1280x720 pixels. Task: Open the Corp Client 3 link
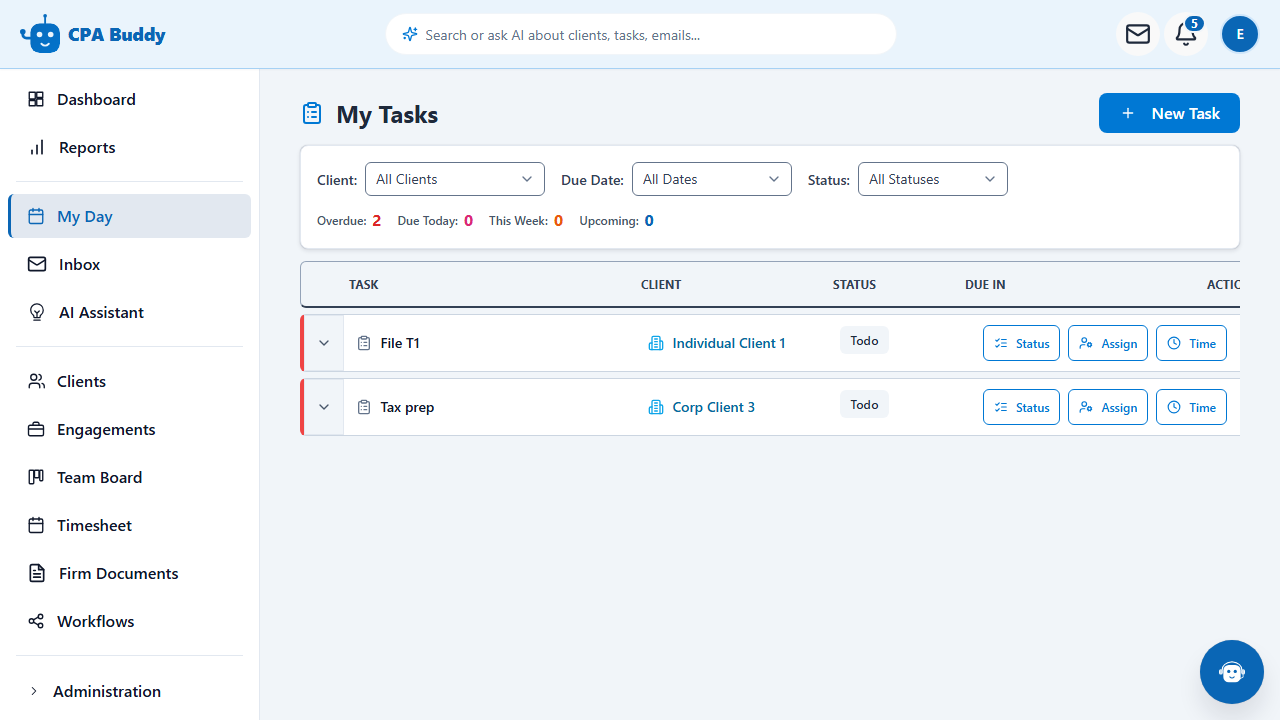(714, 407)
